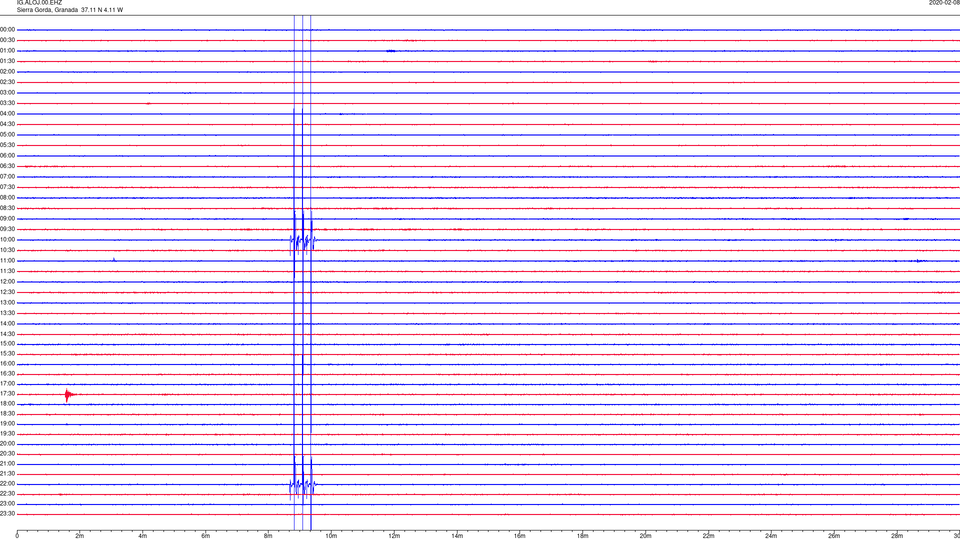Pick the 06:00 trace label

coord(7,156)
